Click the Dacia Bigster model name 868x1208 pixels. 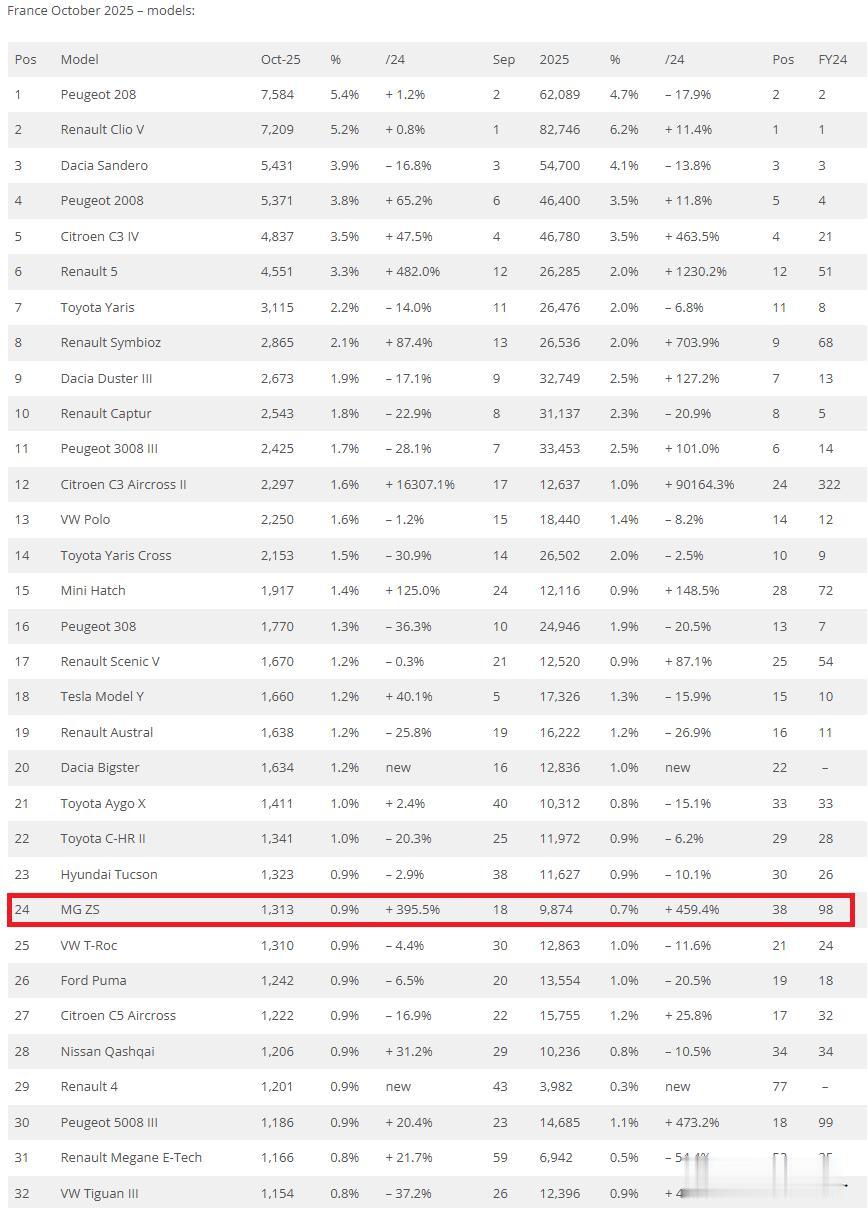[x=100, y=768]
